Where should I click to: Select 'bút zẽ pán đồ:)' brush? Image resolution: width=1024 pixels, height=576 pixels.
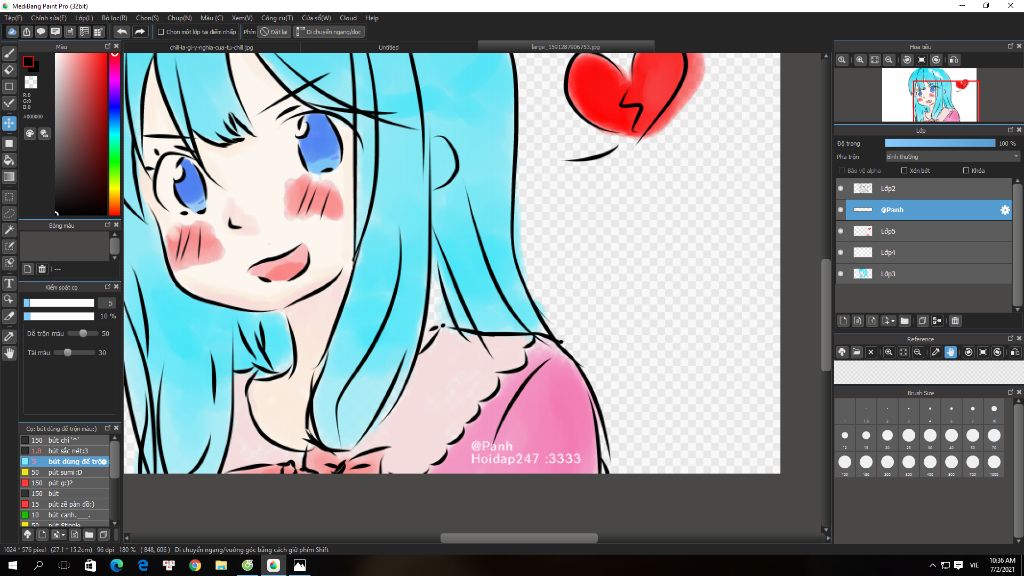[x=65, y=504]
